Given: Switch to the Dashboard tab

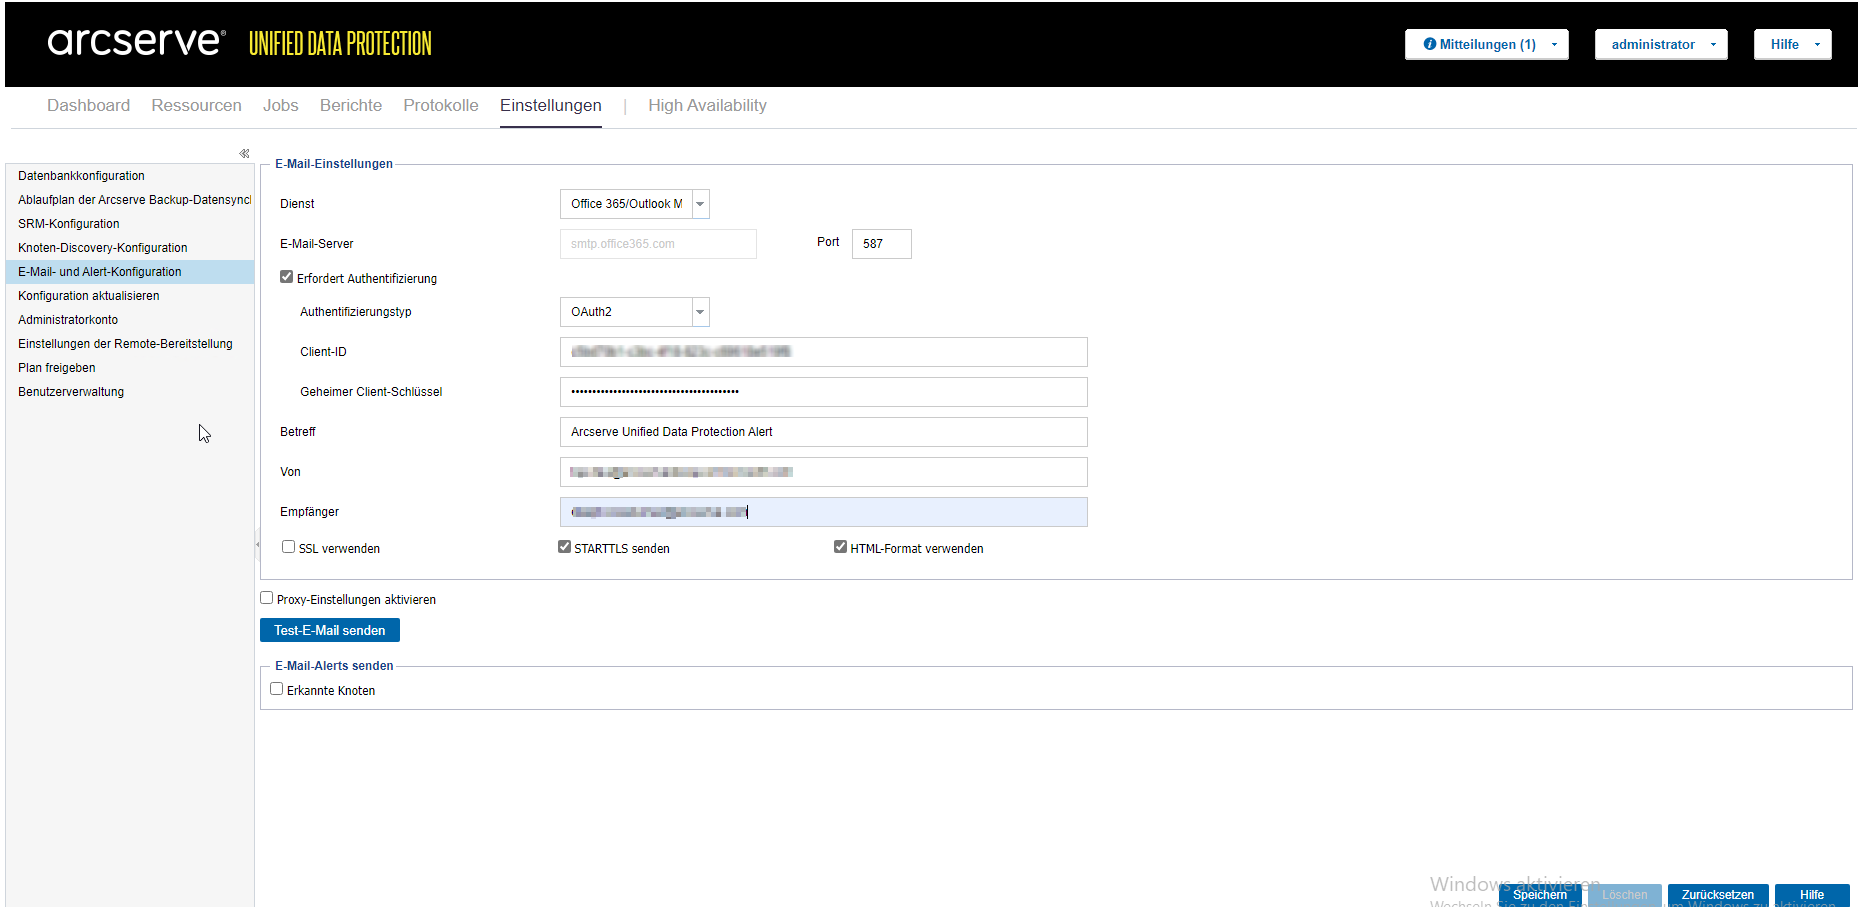Looking at the screenshot, I should click(88, 105).
